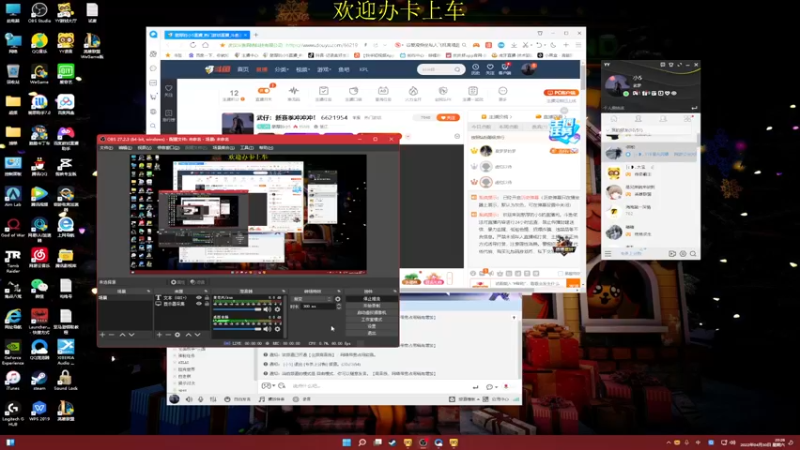Adjust the first mixer channel volume slider
The width and height of the screenshot is (800, 450).
coord(237,309)
